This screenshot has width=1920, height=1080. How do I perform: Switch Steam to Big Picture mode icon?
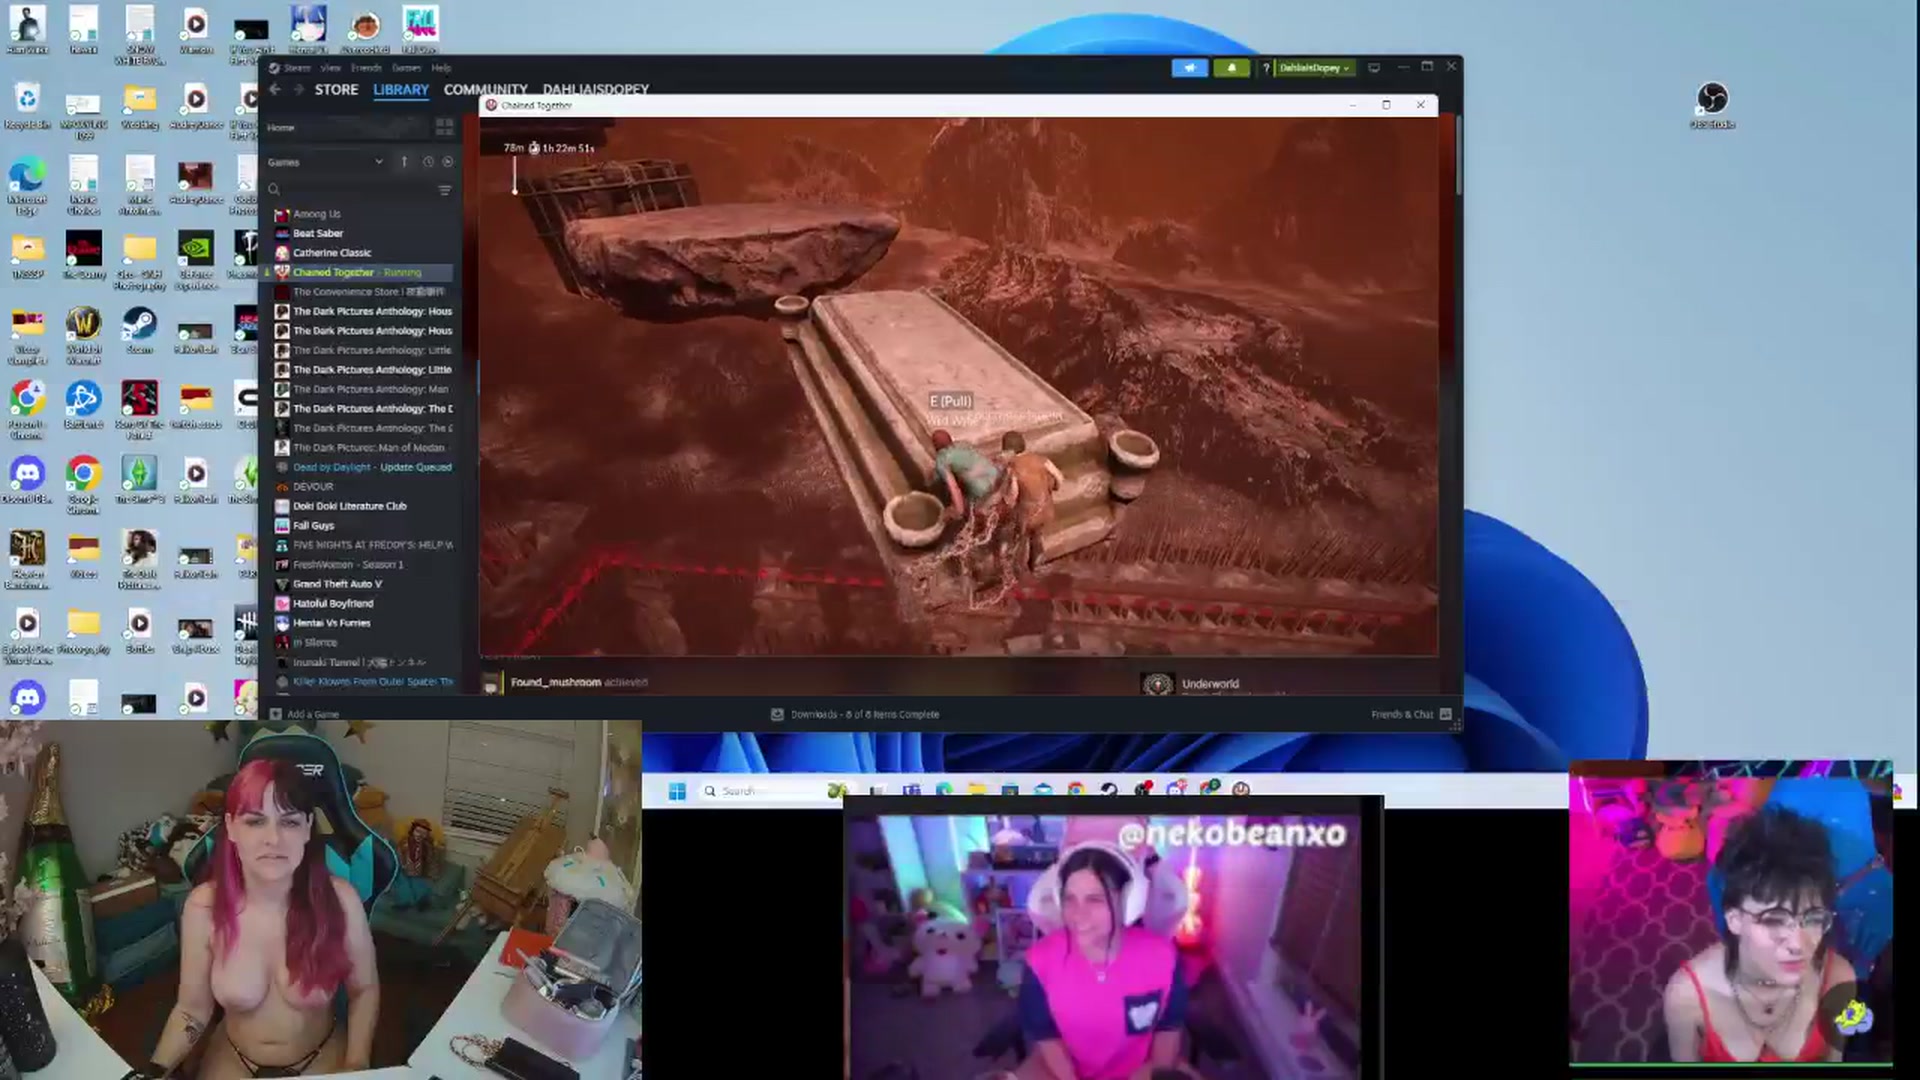coord(1374,68)
